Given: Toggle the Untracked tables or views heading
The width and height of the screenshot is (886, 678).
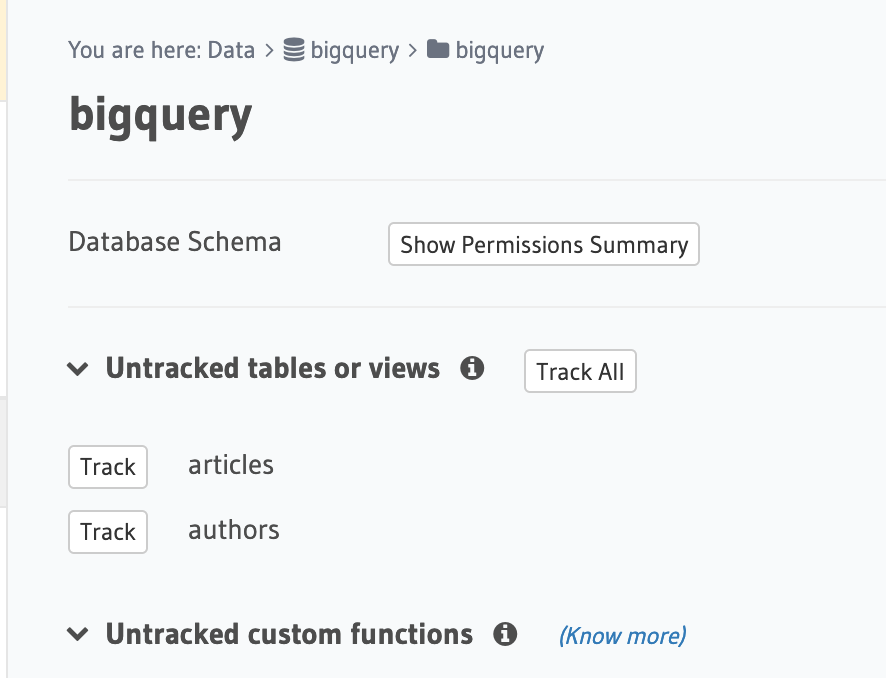Looking at the screenshot, I should (272, 369).
